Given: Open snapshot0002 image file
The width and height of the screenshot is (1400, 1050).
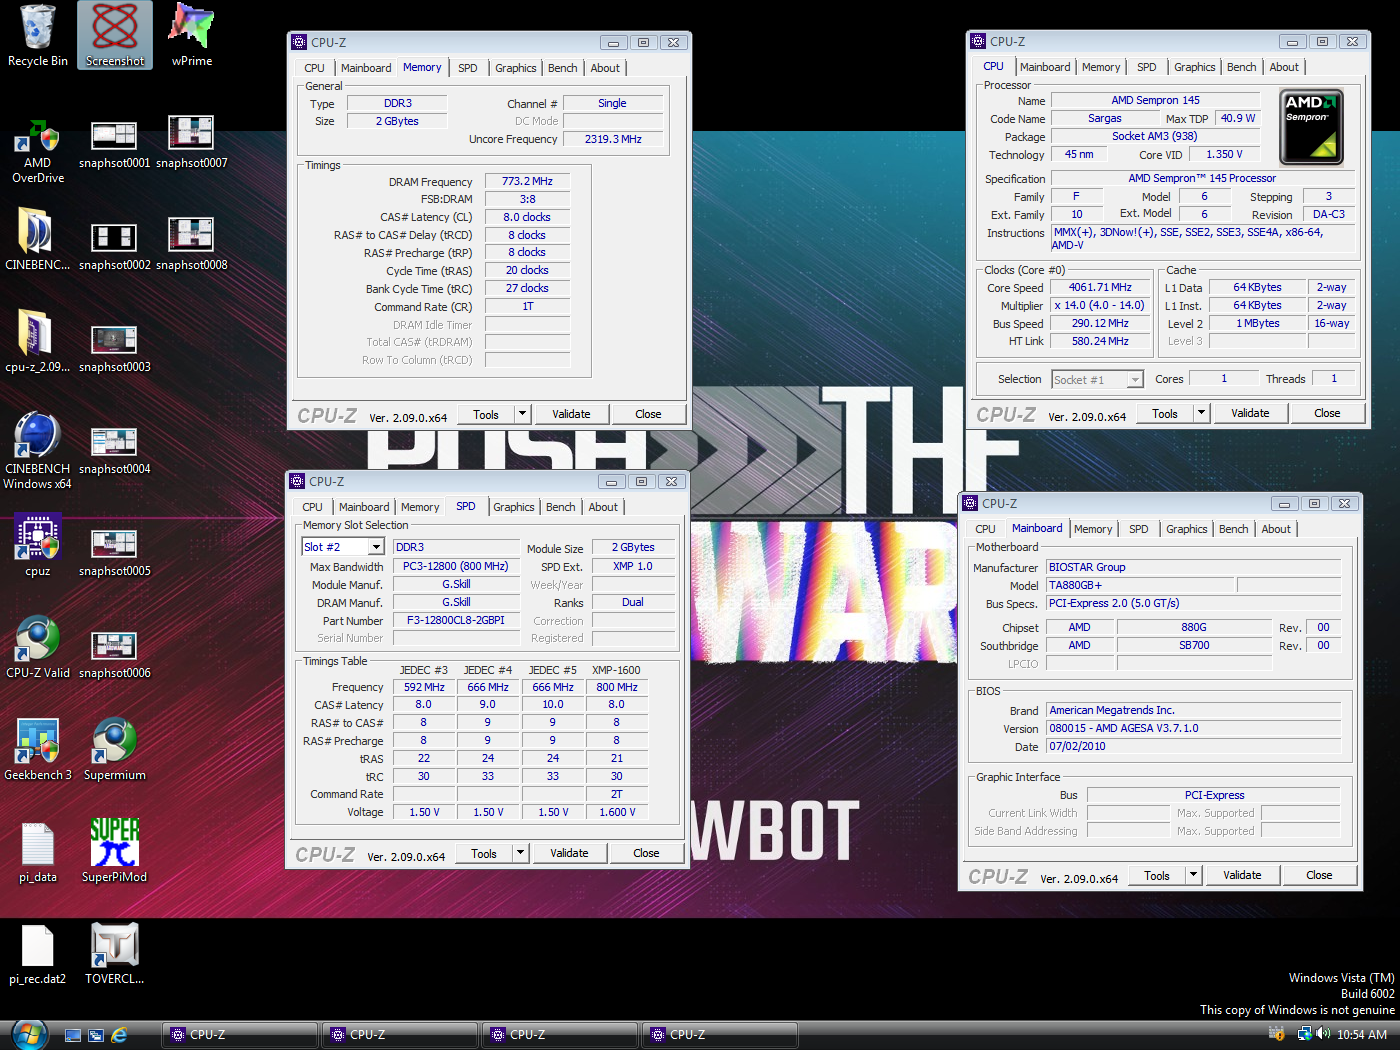Looking at the screenshot, I should coord(115,247).
